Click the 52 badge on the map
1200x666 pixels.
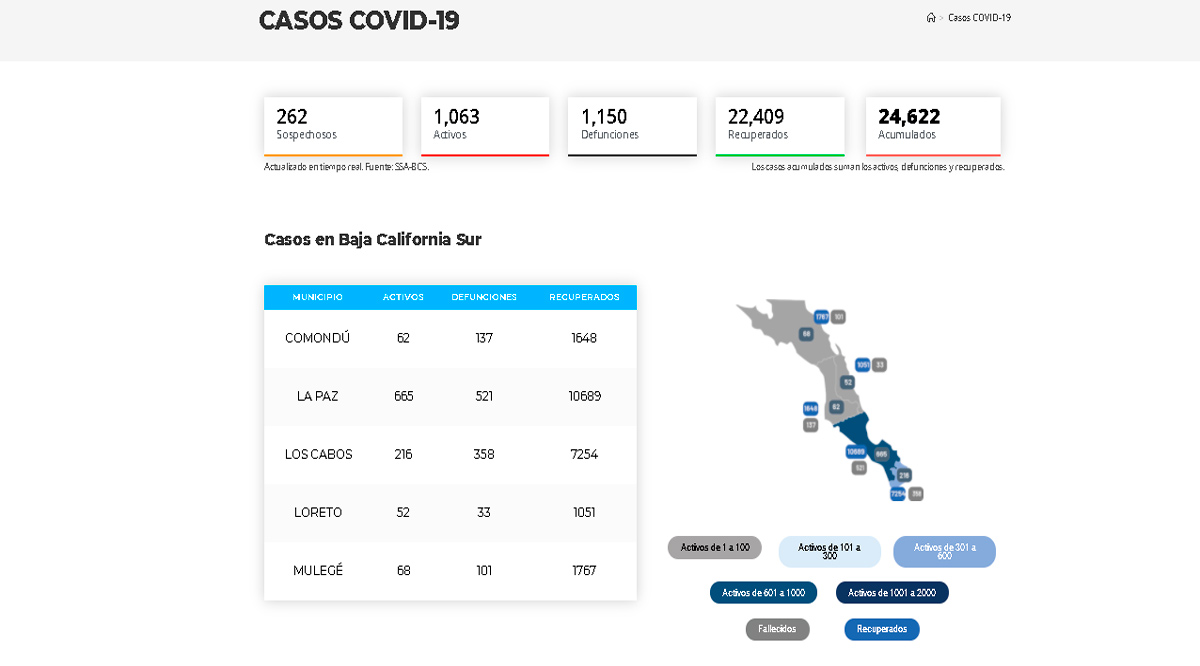848,382
